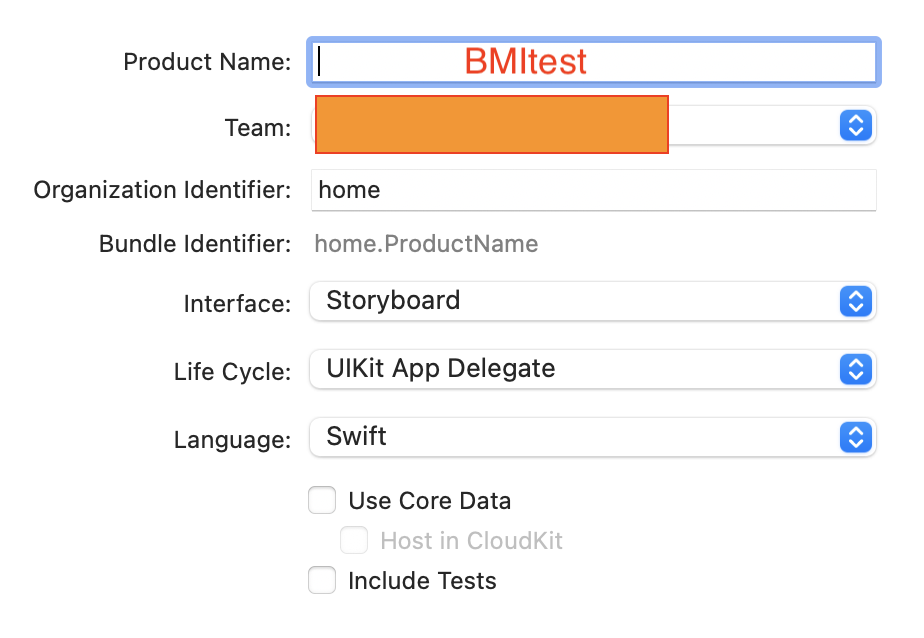Click the blue chevron icon of Team popup
The width and height of the screenshot is (924, 638).
click(x=856, y=125)
